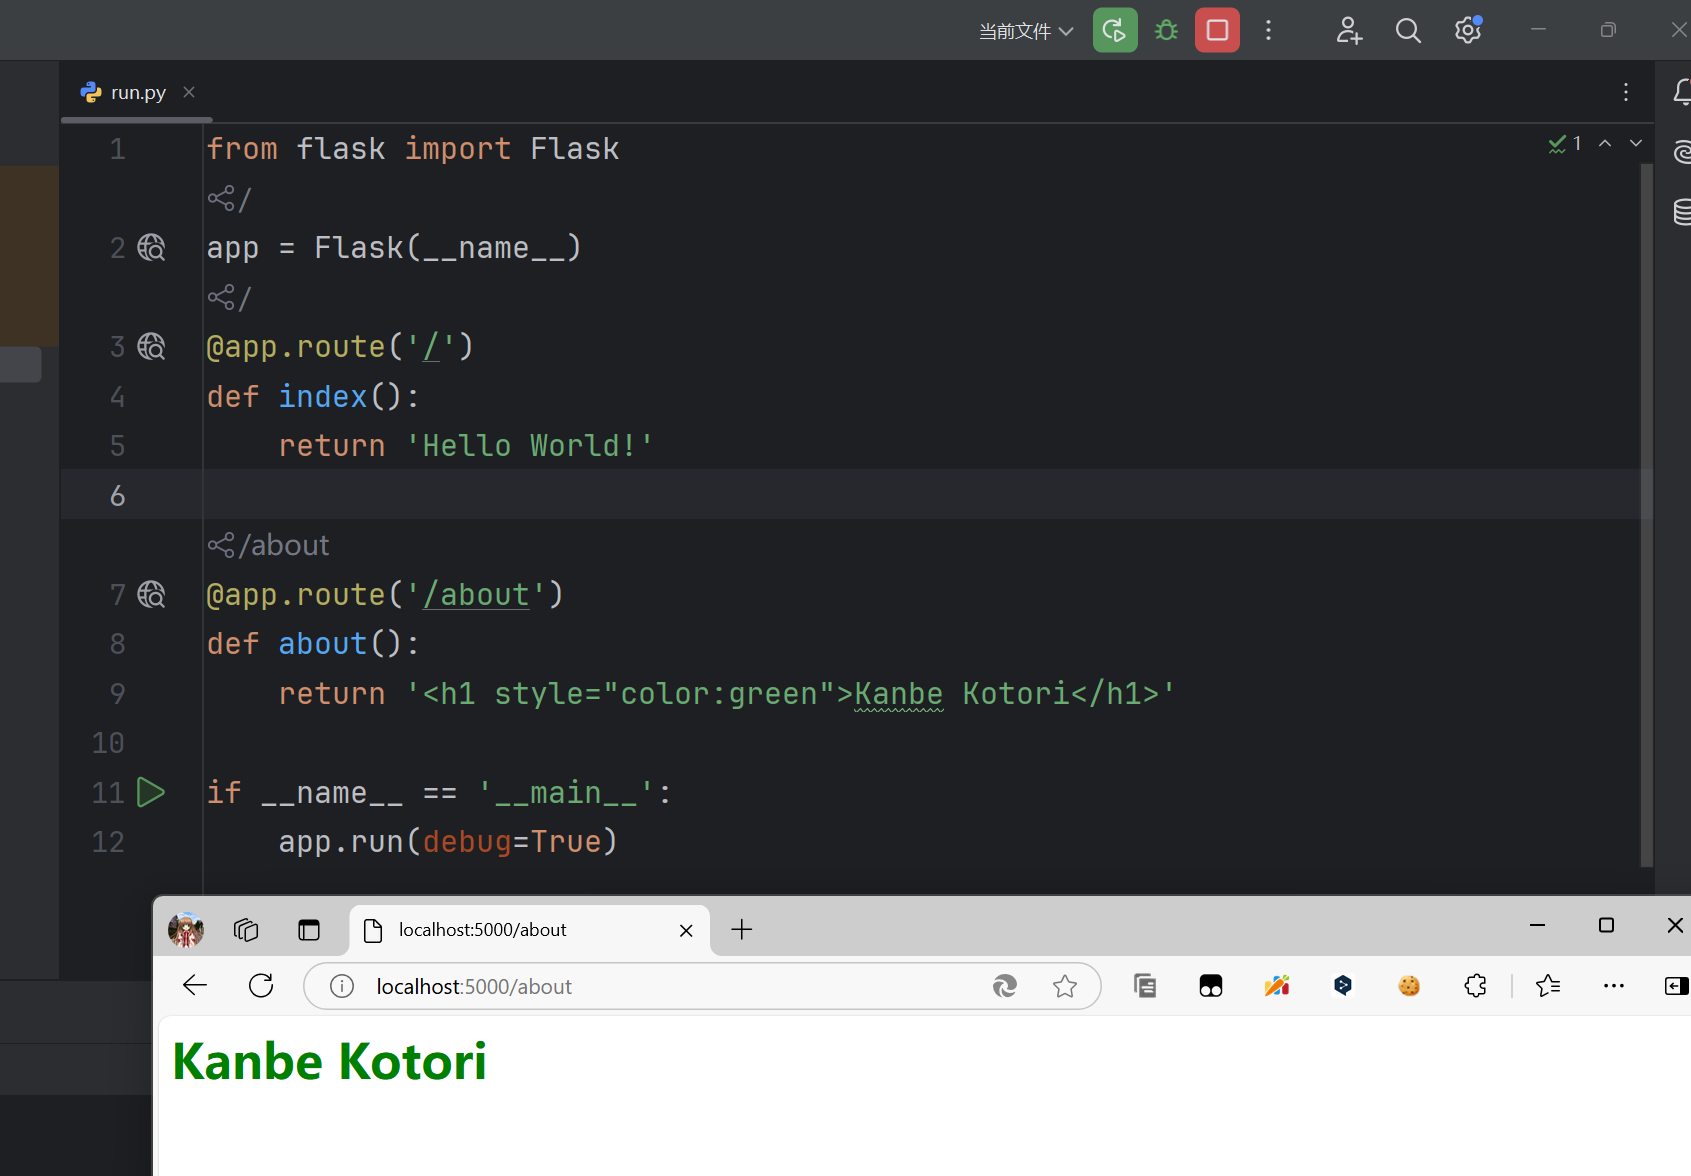1691x1176 pixels.
Task: Click the Rerun application icon
Action: coord(1115,30)
